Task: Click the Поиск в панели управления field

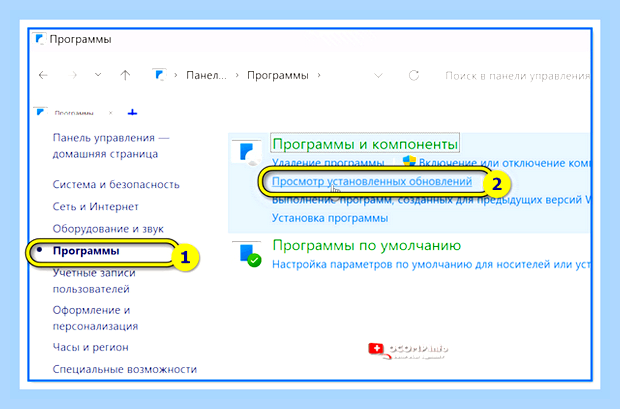Action: pos(517,76)
